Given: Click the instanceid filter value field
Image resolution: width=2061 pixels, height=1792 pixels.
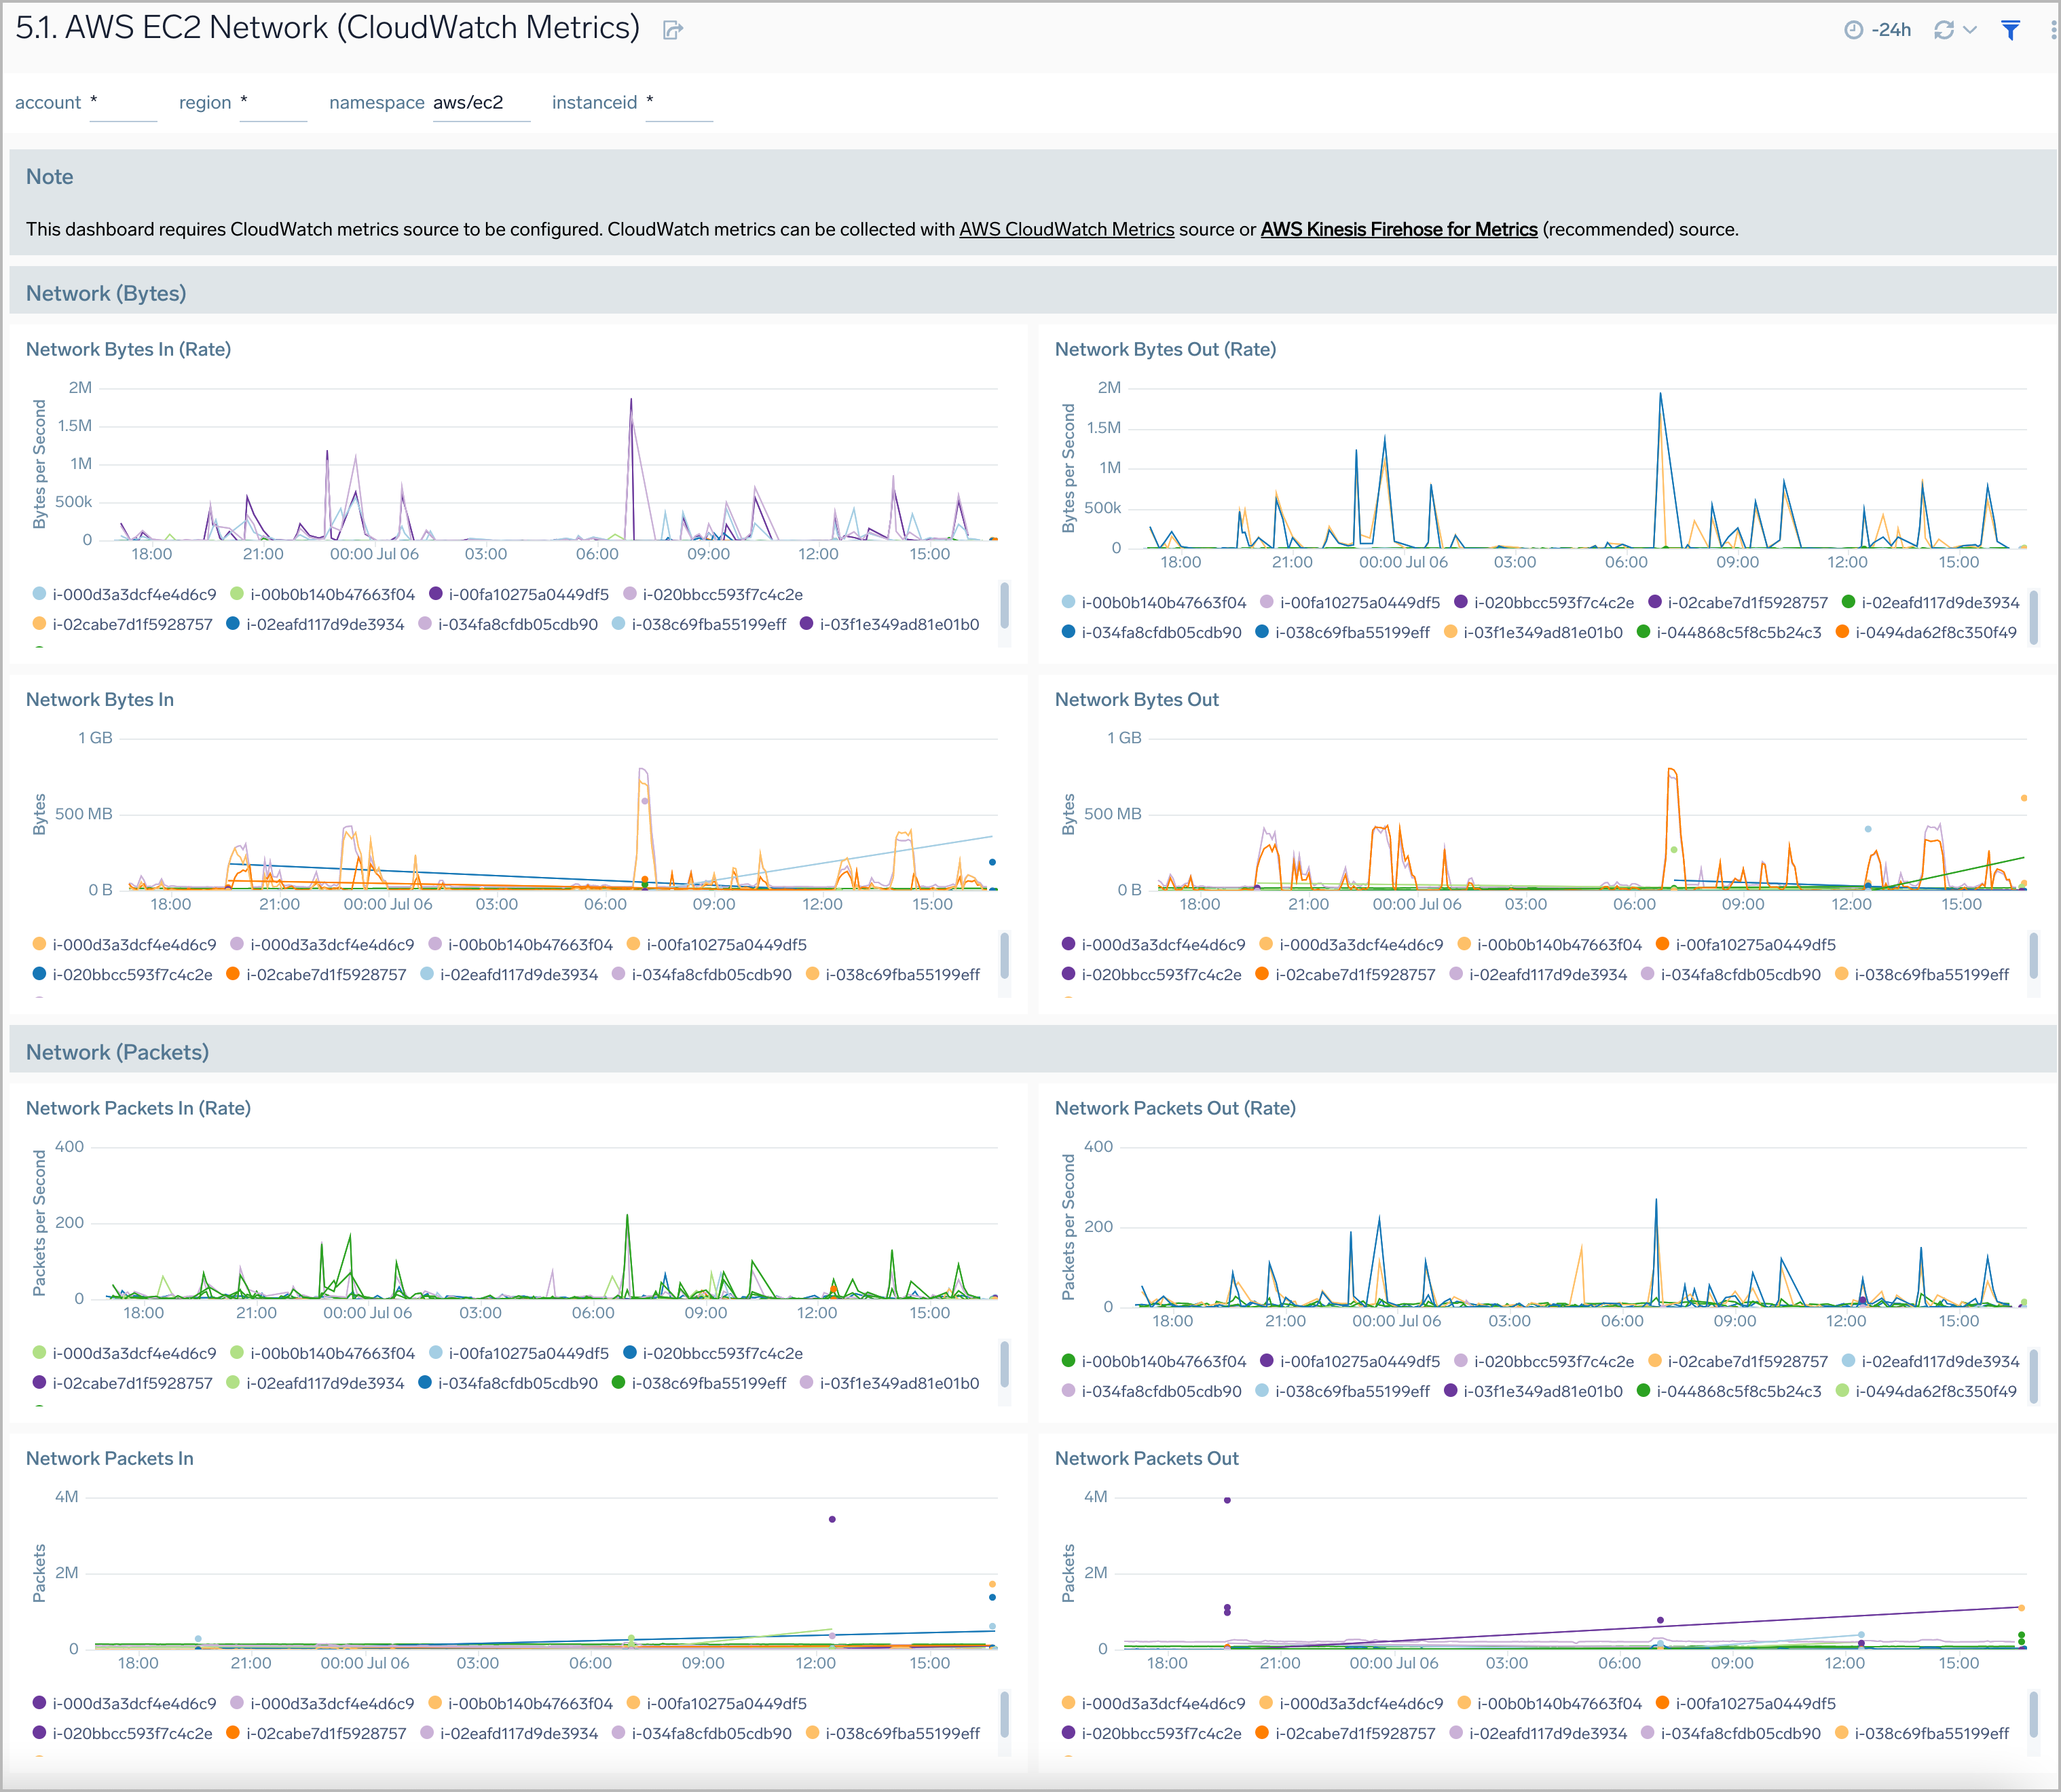Looking at the screenshot, I should (679, 103).
